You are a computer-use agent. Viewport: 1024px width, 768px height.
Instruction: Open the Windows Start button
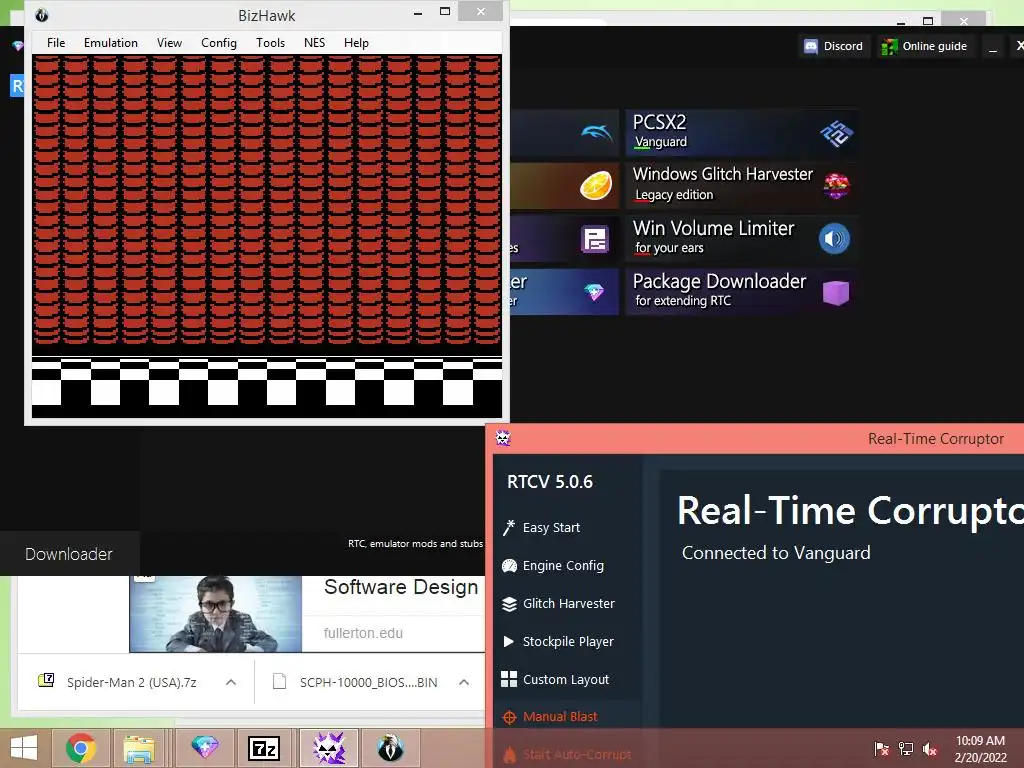click(24, 748)
